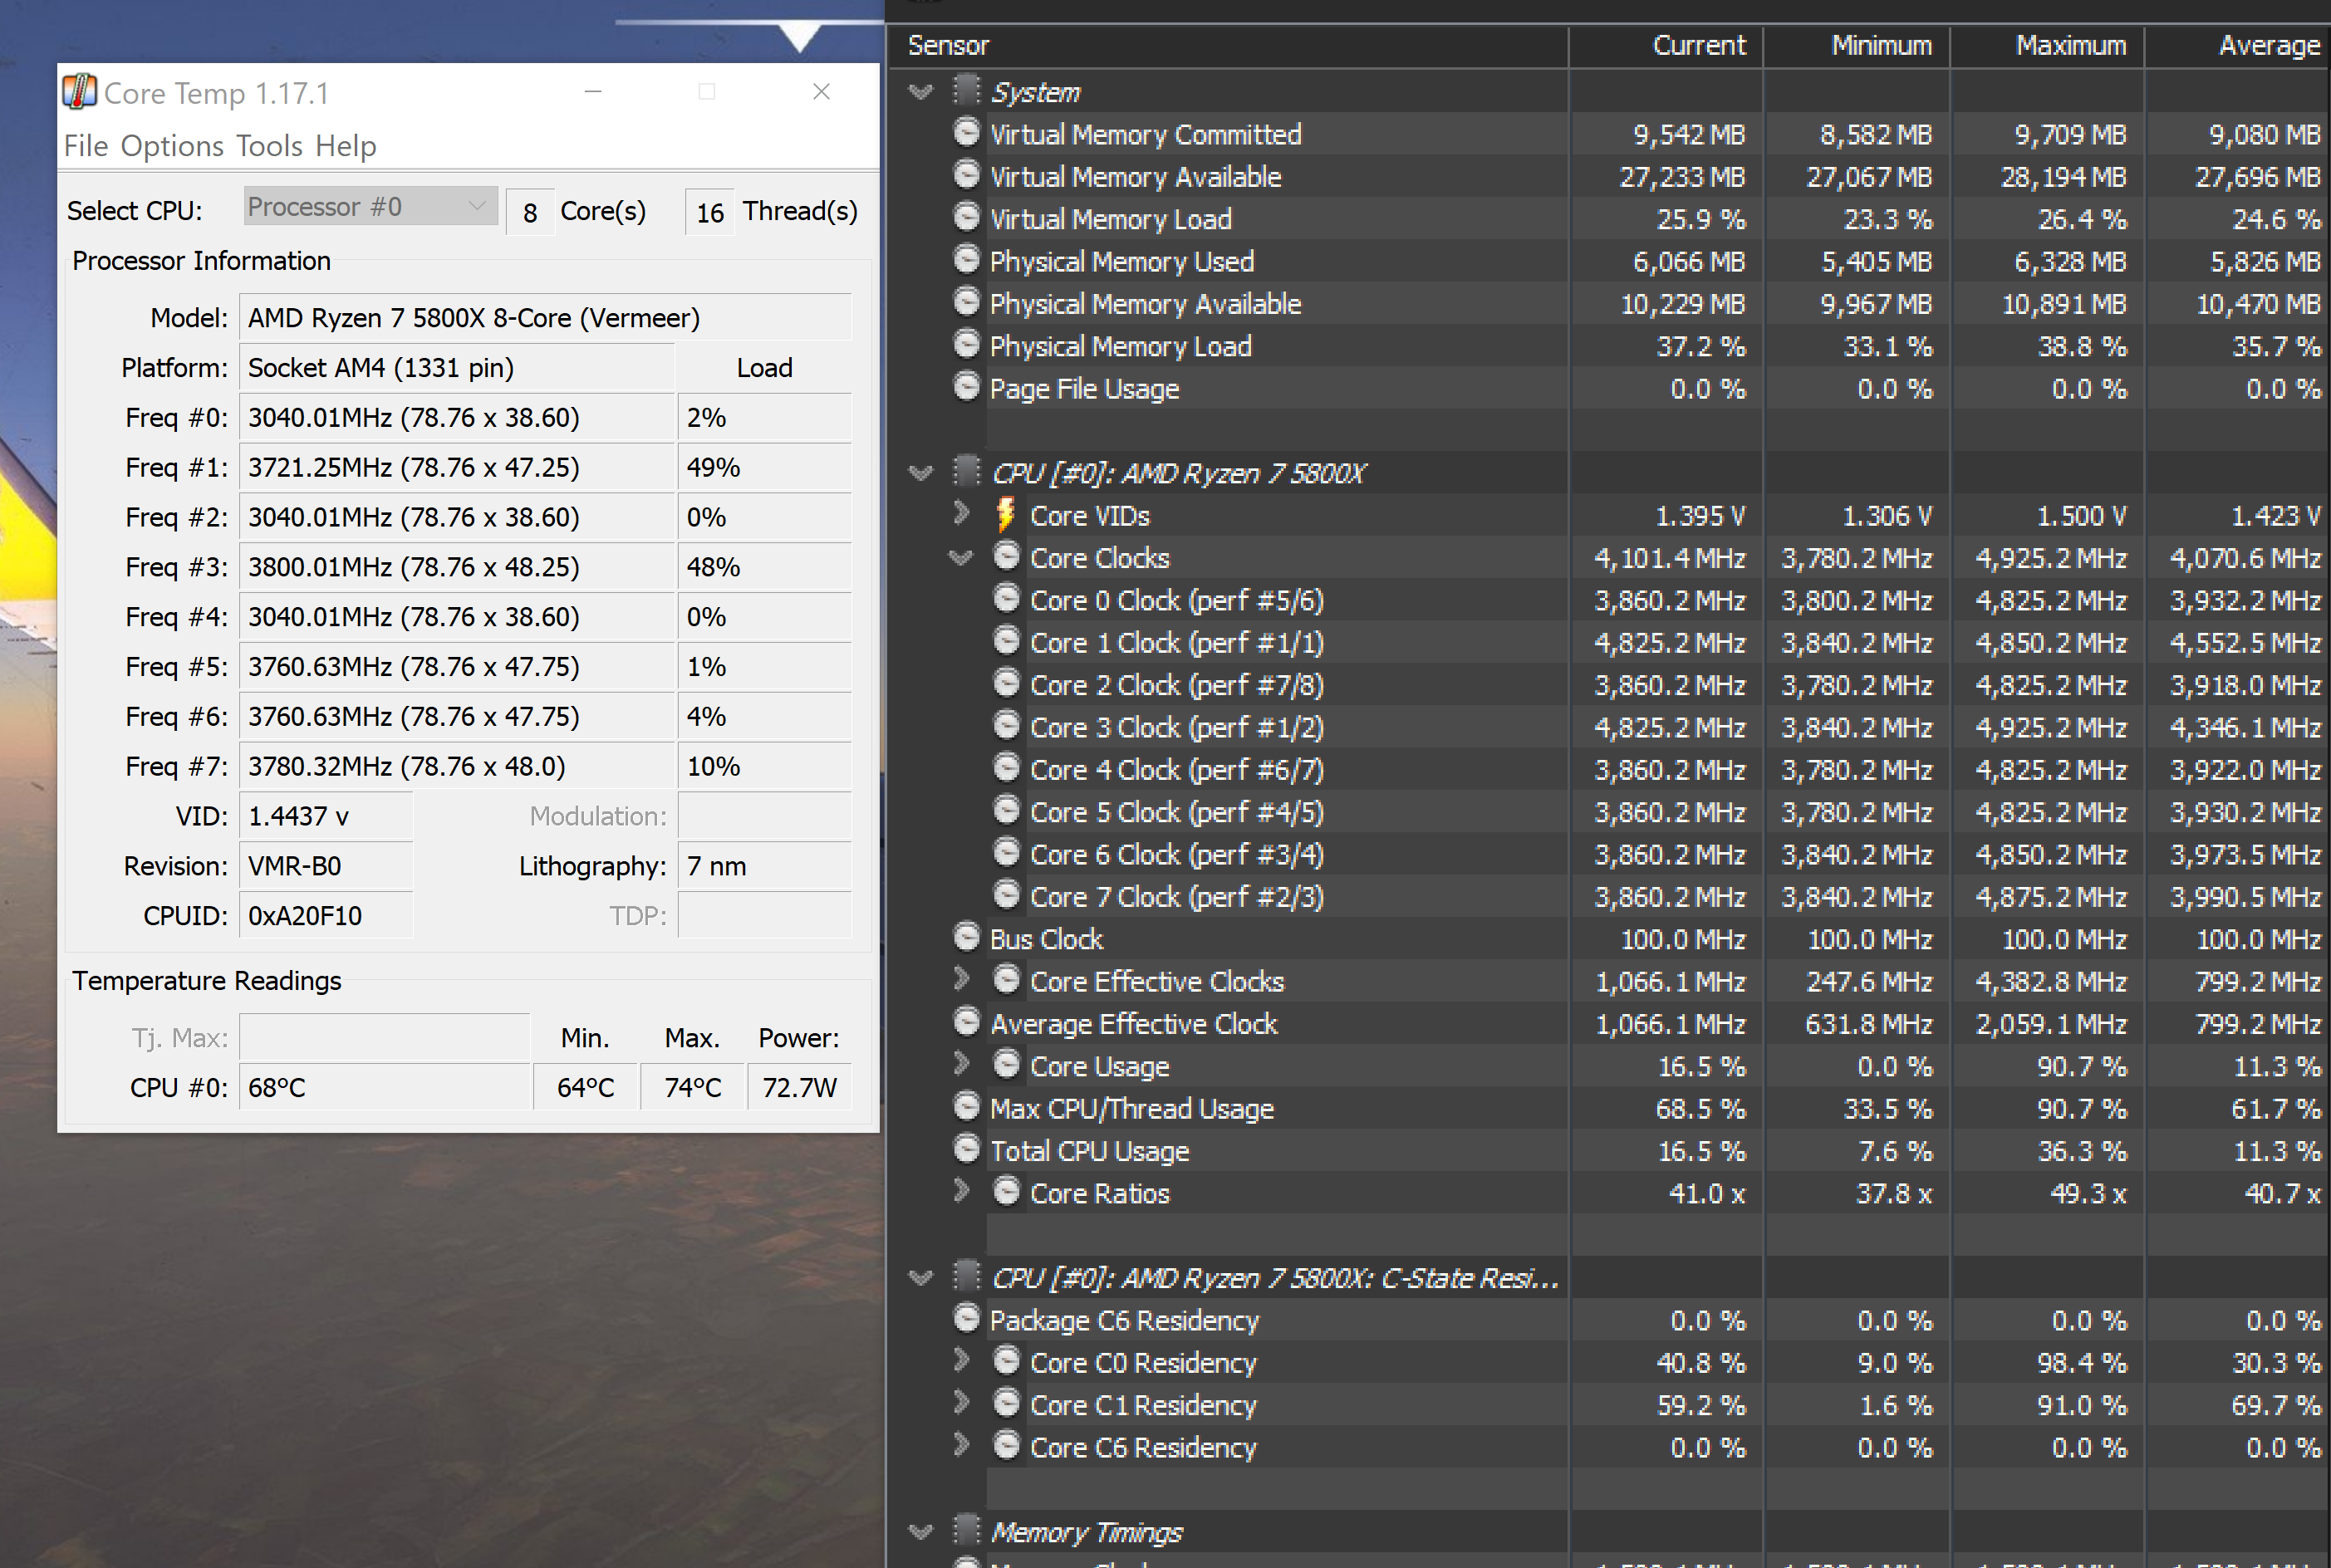Close the Core Temp window
This screenshot has width=2331, height=1568.
tap(822, 92)
